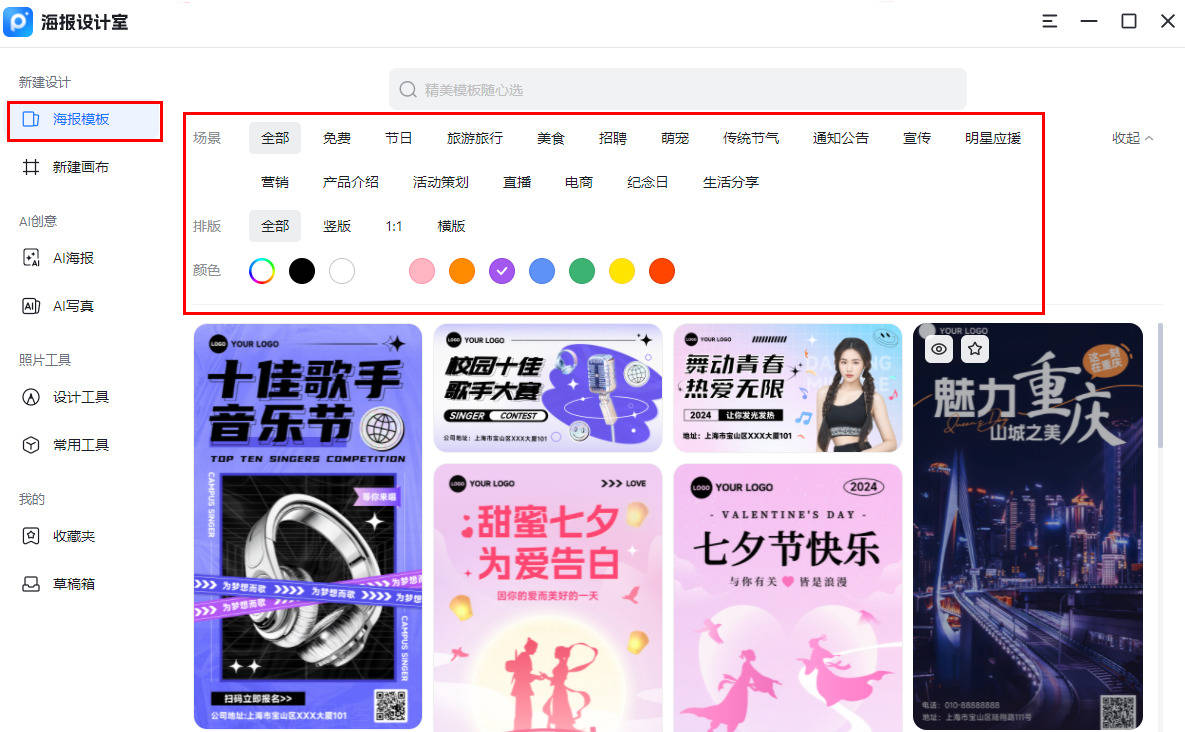This screenshot has width=1185, height=732.
Task: Preview 魅力重庆 template with eye icon
Action: [939, 349]
